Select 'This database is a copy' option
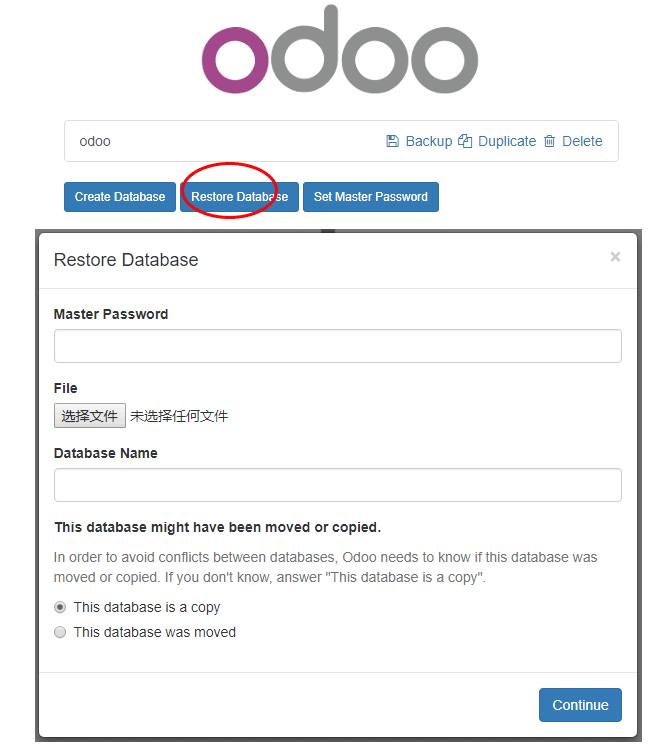Viewport: 667px width, 750px height. (60, 607)
